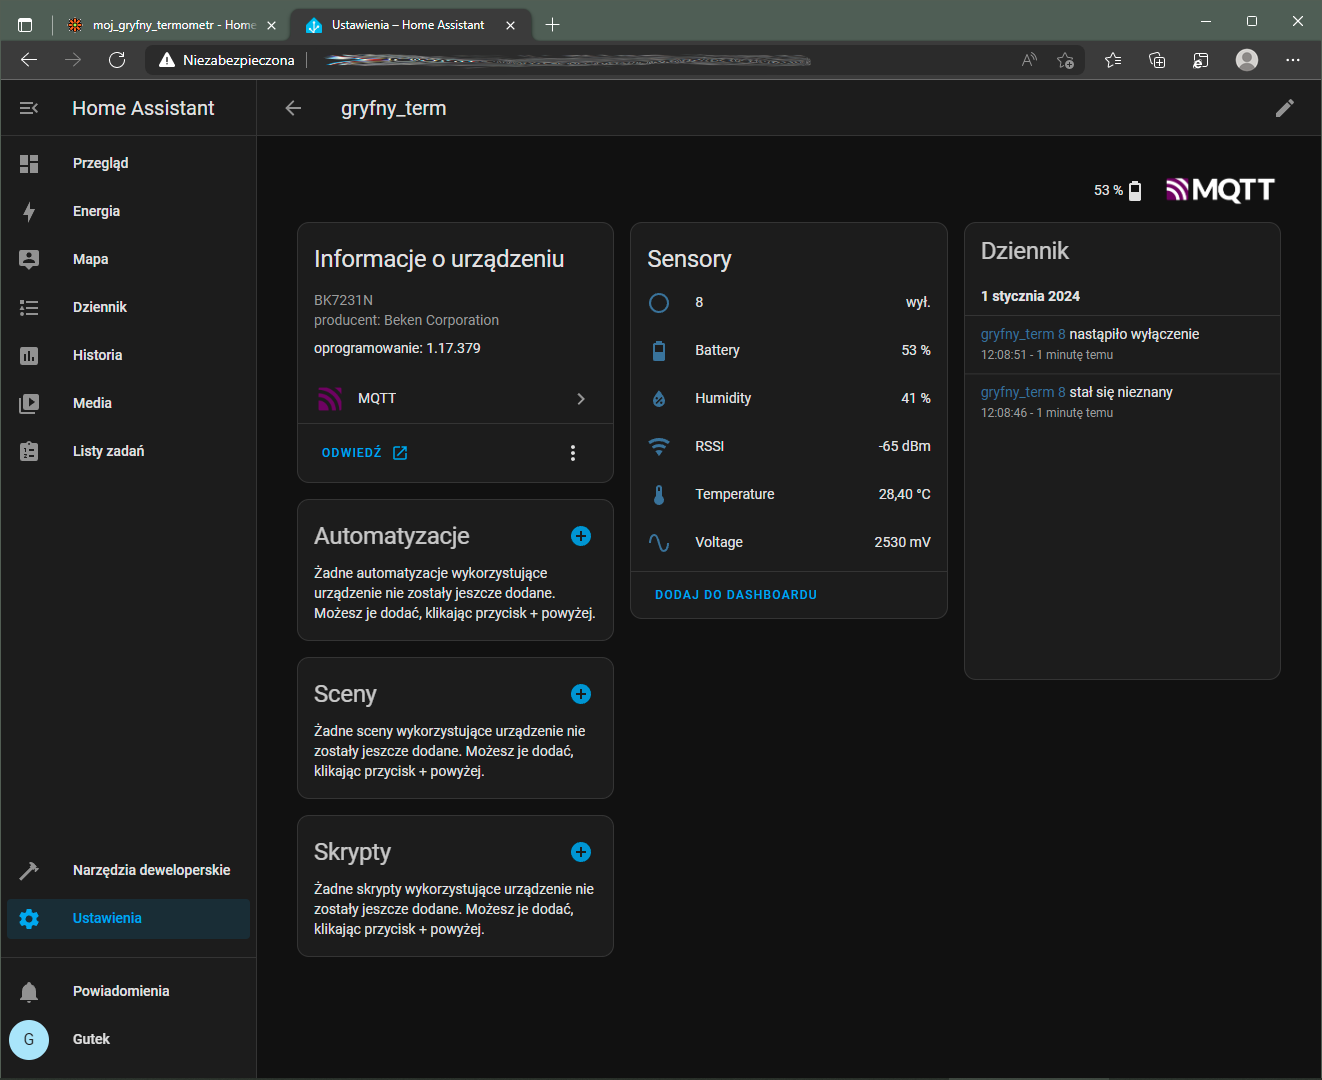Click the Niezabezpieczona security warning
The width and height of the screenshot is (1322, 1080).
tap(227, 60)
